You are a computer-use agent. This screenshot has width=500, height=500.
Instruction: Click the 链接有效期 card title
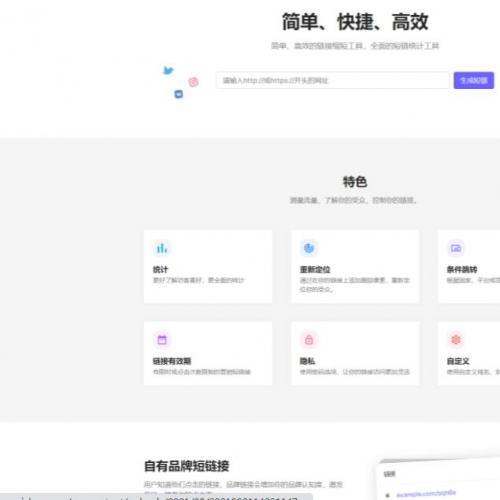pyautogui.click(x=172, y=361)
